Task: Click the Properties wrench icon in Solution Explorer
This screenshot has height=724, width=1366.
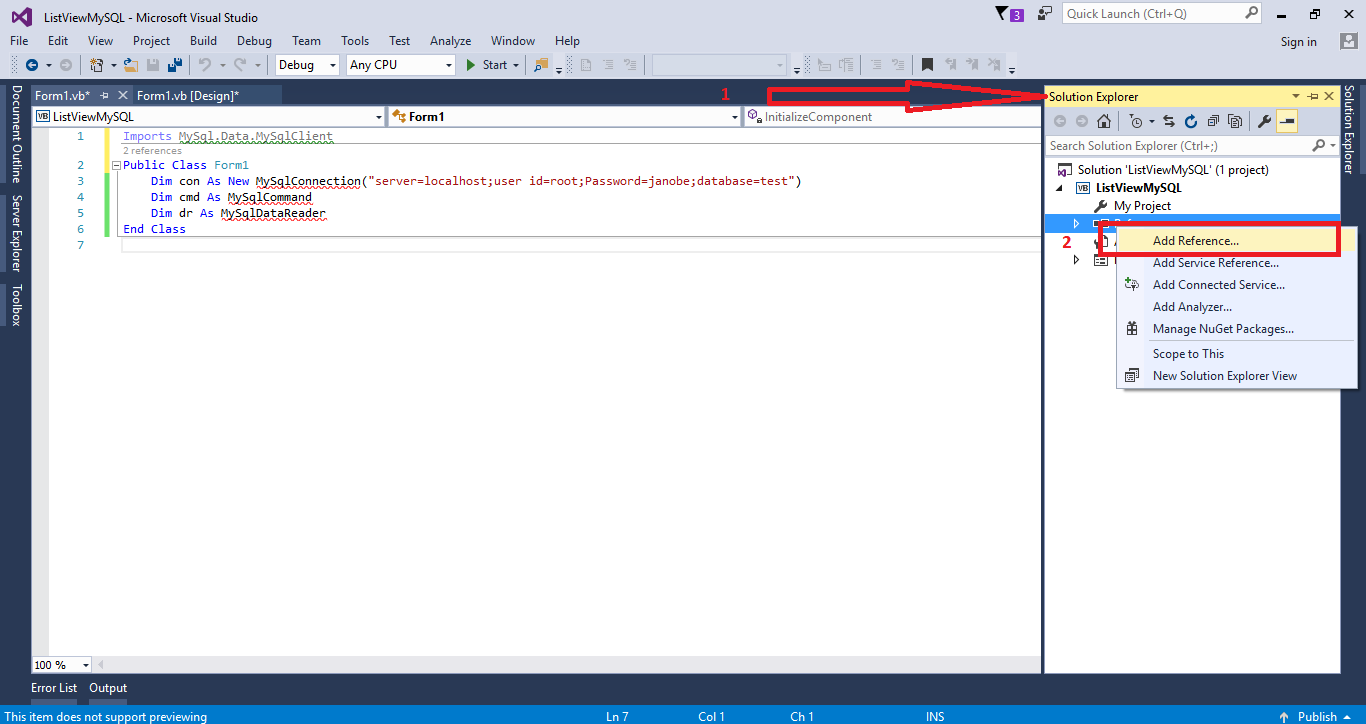Action: (x=1264, y=122)
